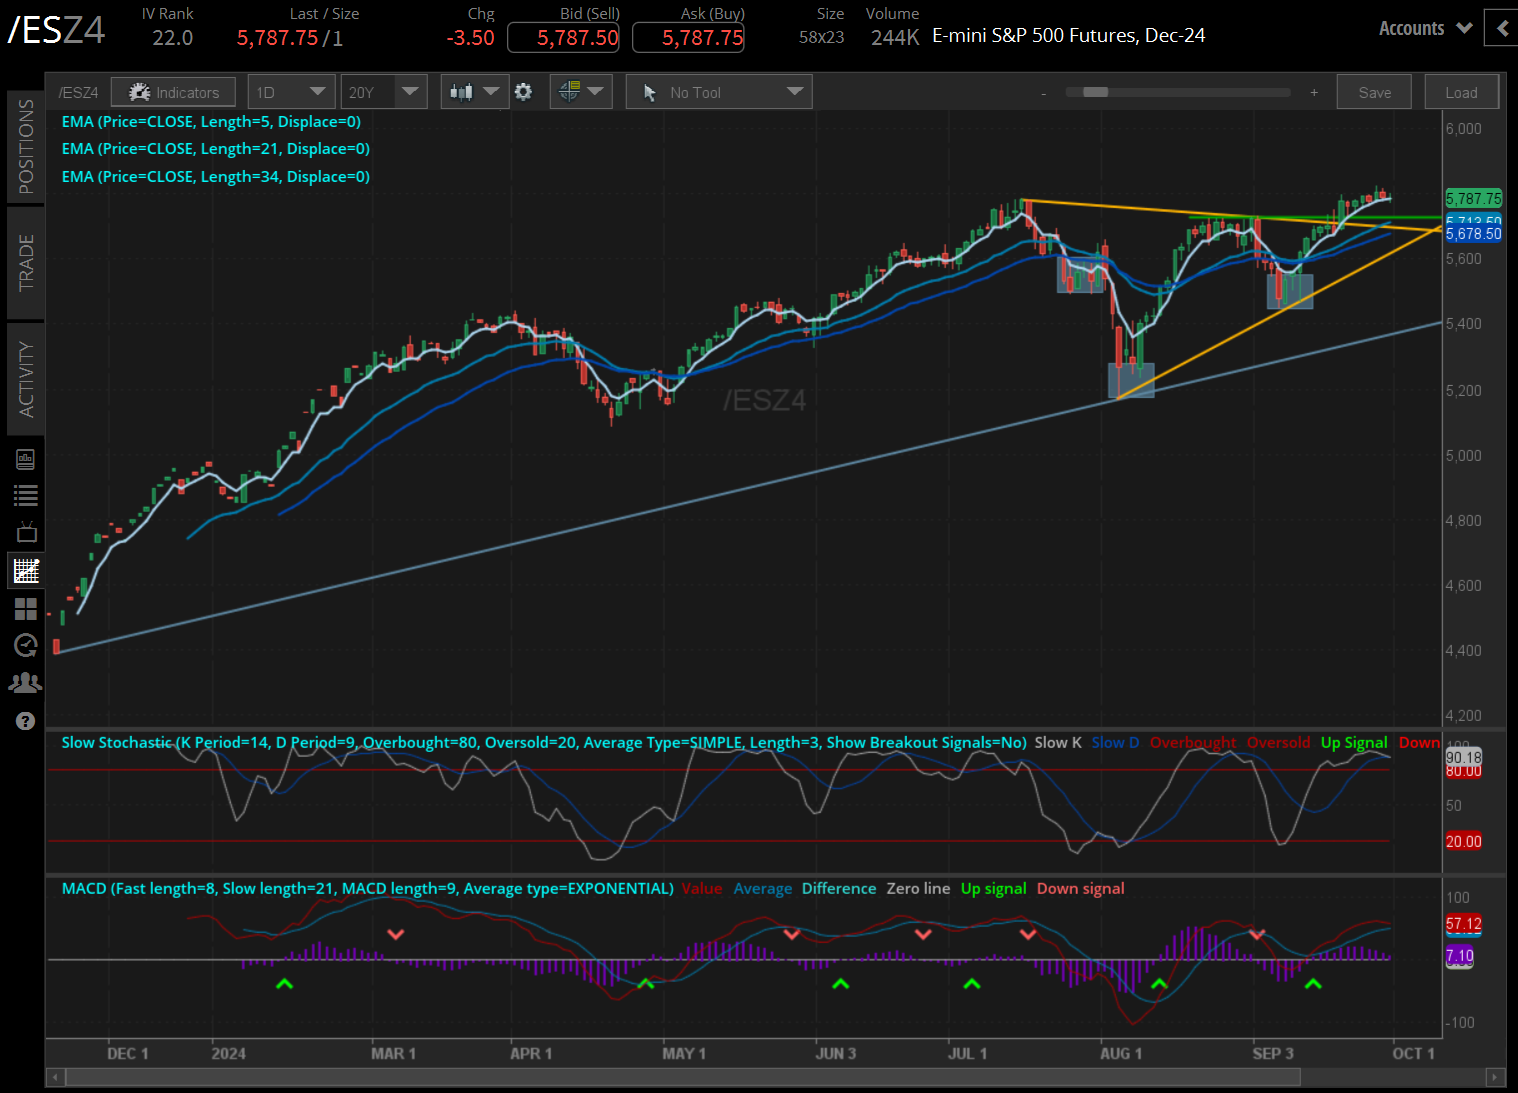Click the /ESZ4 symbol header
1518x1093 pixels.
point(56,30)
